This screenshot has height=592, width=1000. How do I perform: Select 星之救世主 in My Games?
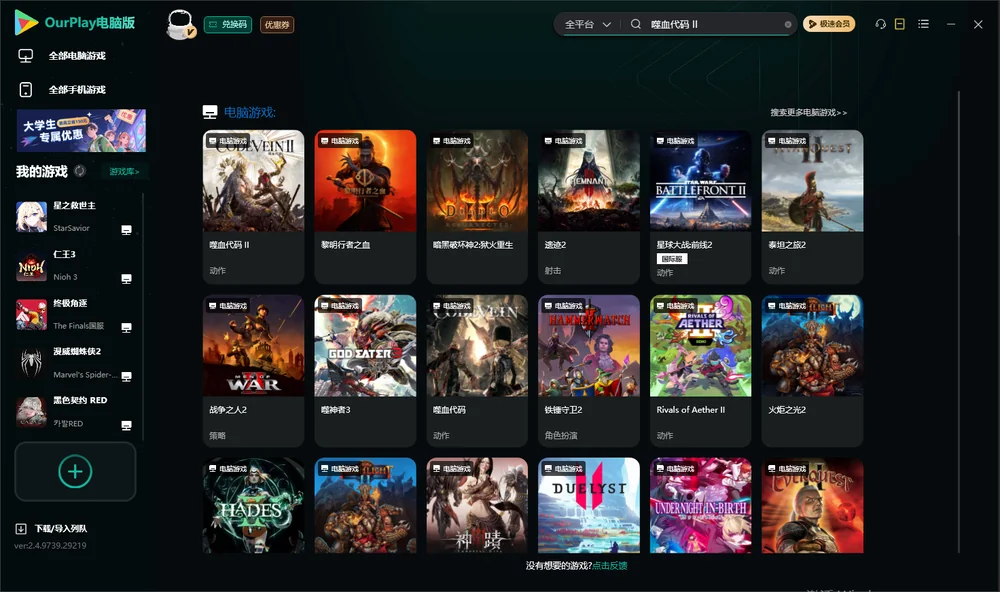coord(75,217)
